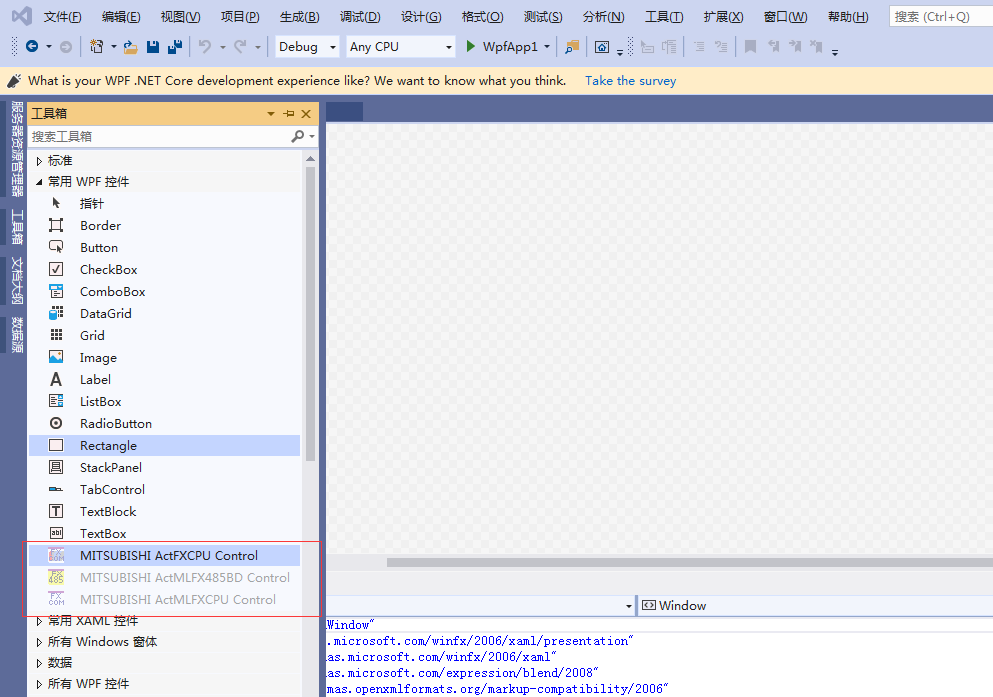Screen dimensions: 993x697
Task: Open the Debug configuration dropdown
Action: tap(308, 47)
